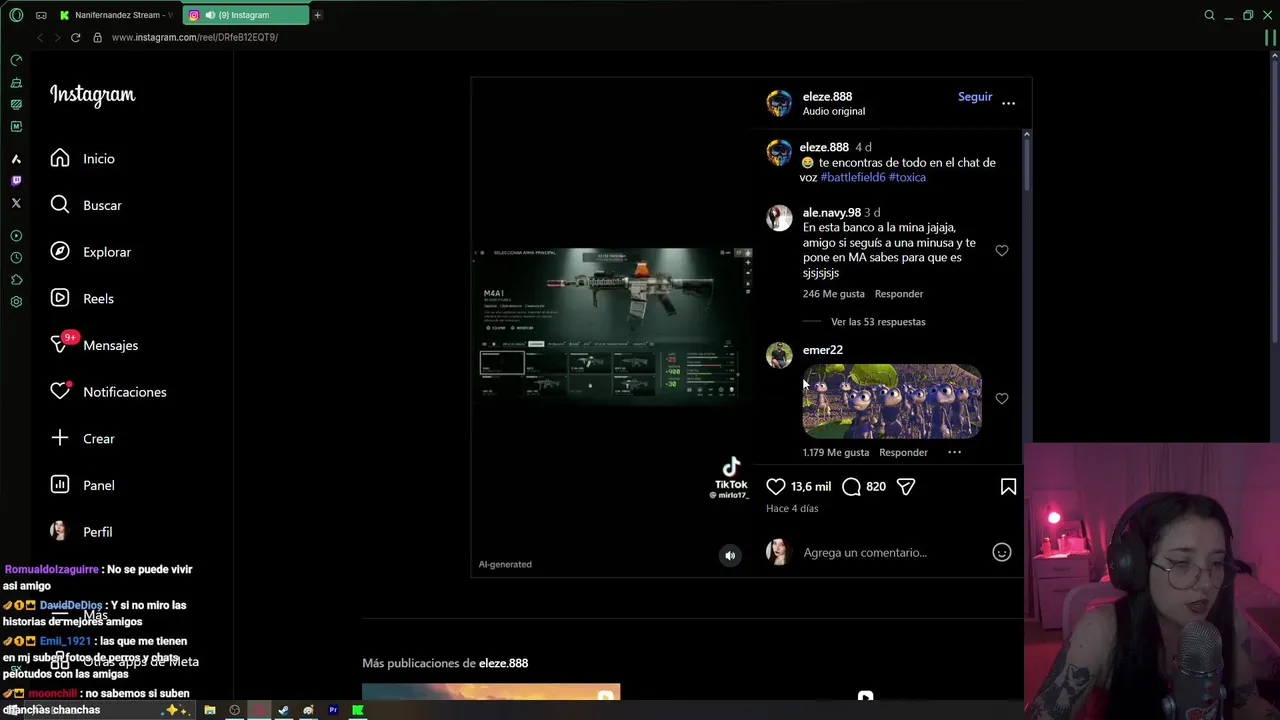Expand Ver las 53 respuestas
The image size is (1280, 720).
(x=878, y=322)
